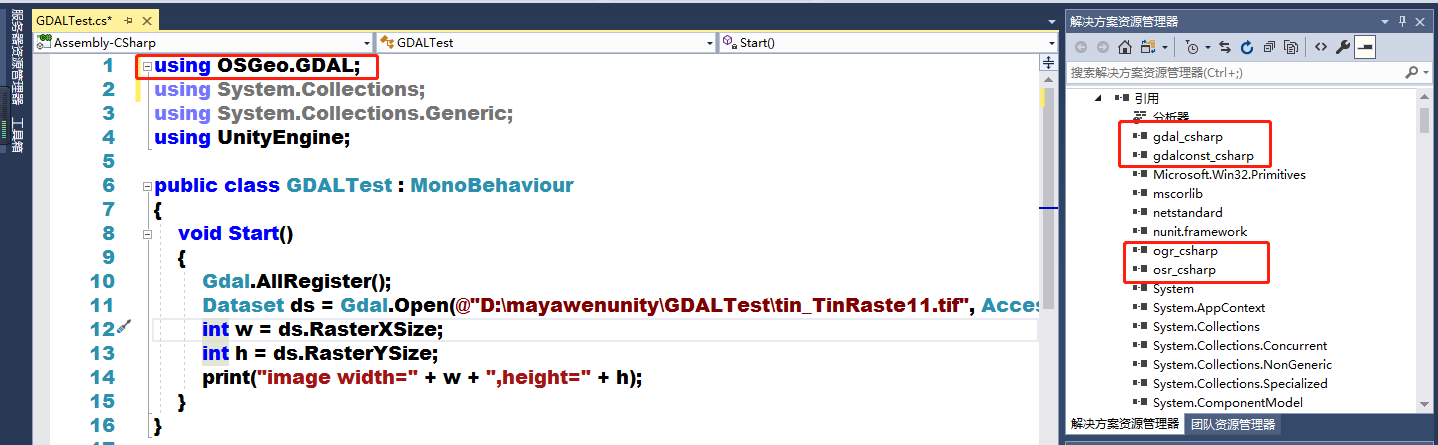Select the System.Collections.Concurrent reference
This screenshot has height=445, width=1438.
(x=1240, y=345)
